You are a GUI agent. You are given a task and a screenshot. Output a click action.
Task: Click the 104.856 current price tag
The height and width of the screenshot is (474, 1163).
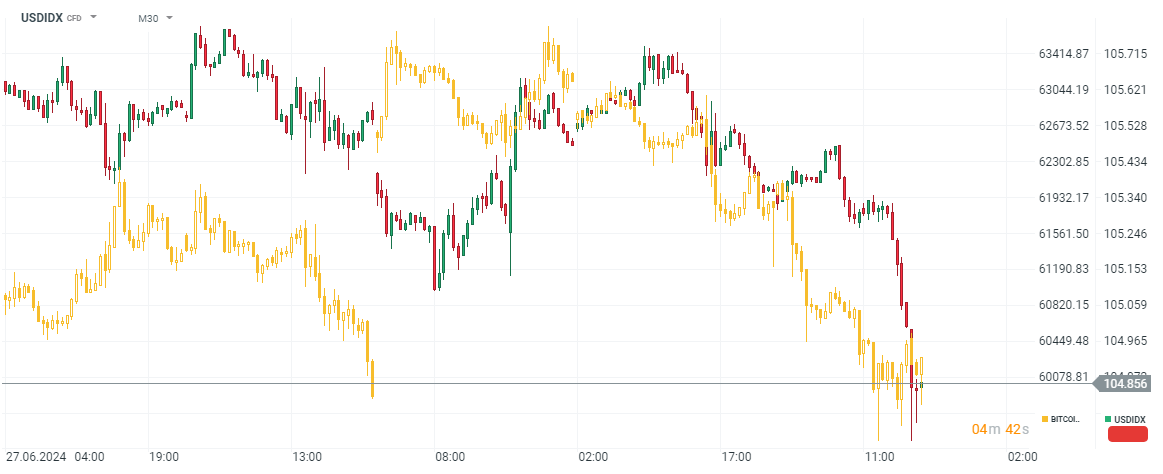1124,383
